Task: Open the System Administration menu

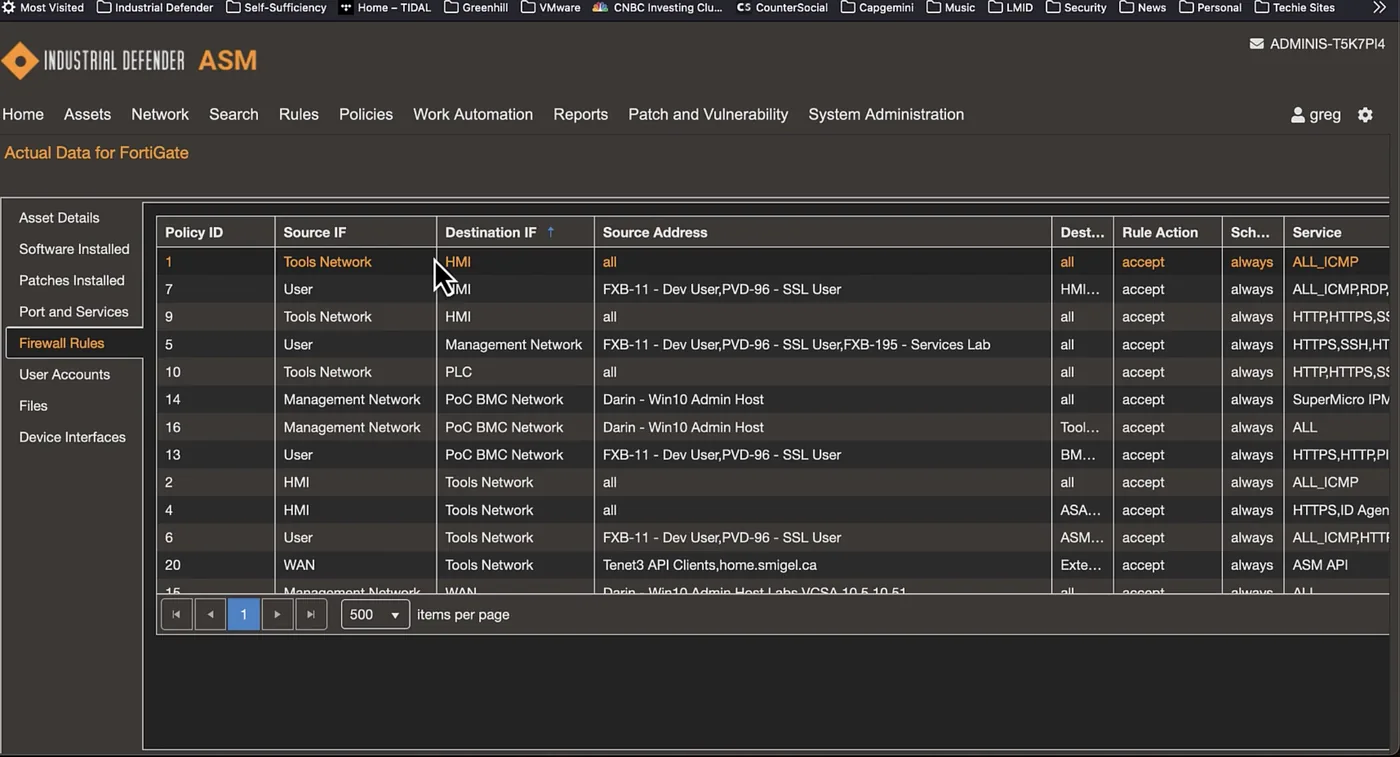Action: tap(886, 115)
